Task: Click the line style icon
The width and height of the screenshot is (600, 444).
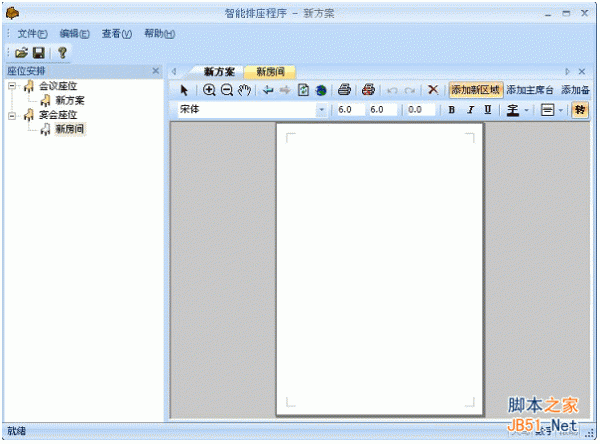Action: (547, 110)
